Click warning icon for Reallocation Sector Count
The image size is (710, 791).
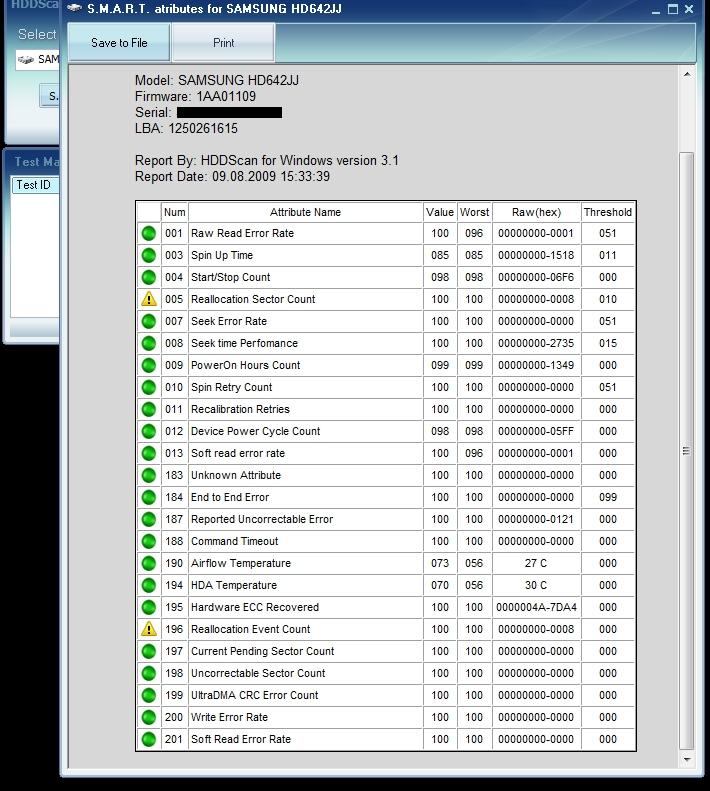point(149,299)
